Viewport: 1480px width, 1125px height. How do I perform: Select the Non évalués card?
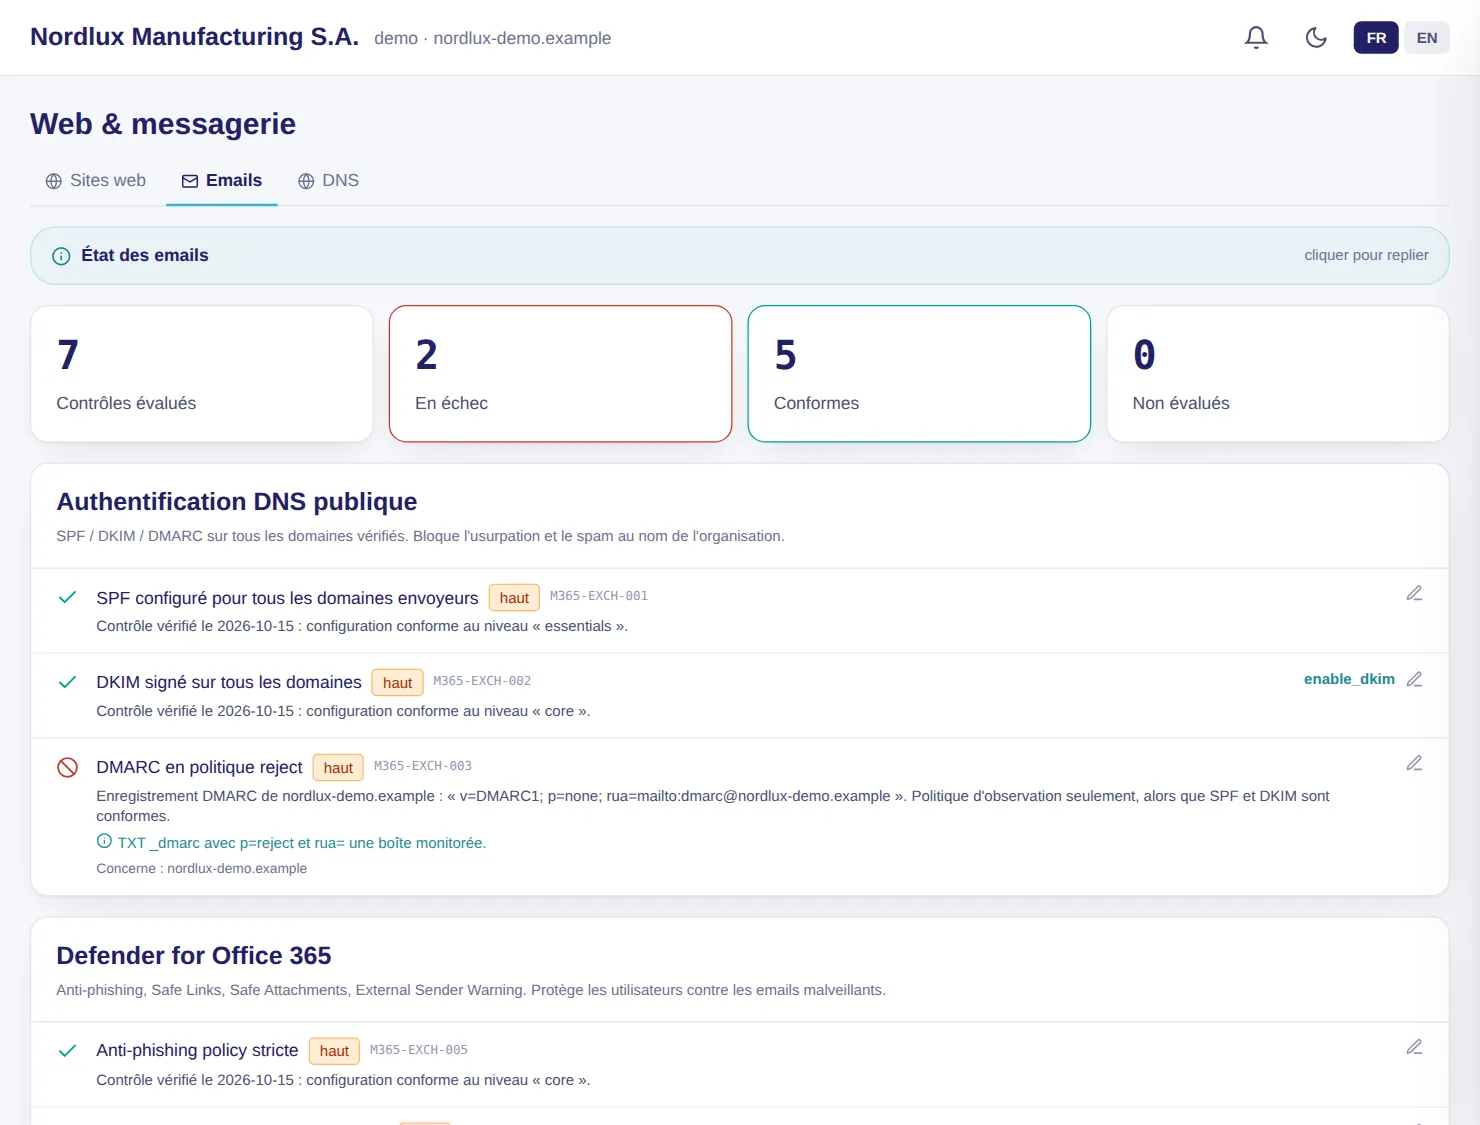point(1278,374)
